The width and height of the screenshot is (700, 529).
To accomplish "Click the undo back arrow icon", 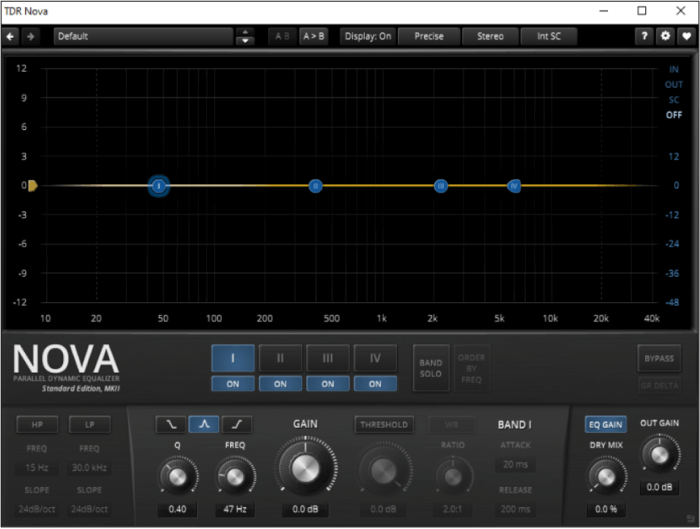I will (x=10, y=37).
